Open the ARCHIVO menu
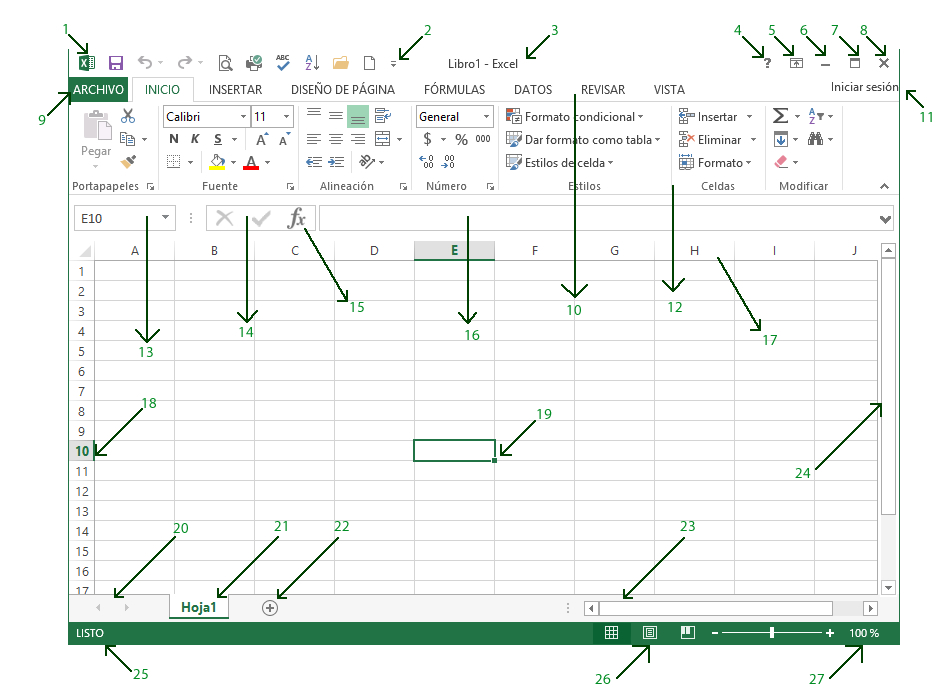950x700 pixels. [x=98, y=90]
